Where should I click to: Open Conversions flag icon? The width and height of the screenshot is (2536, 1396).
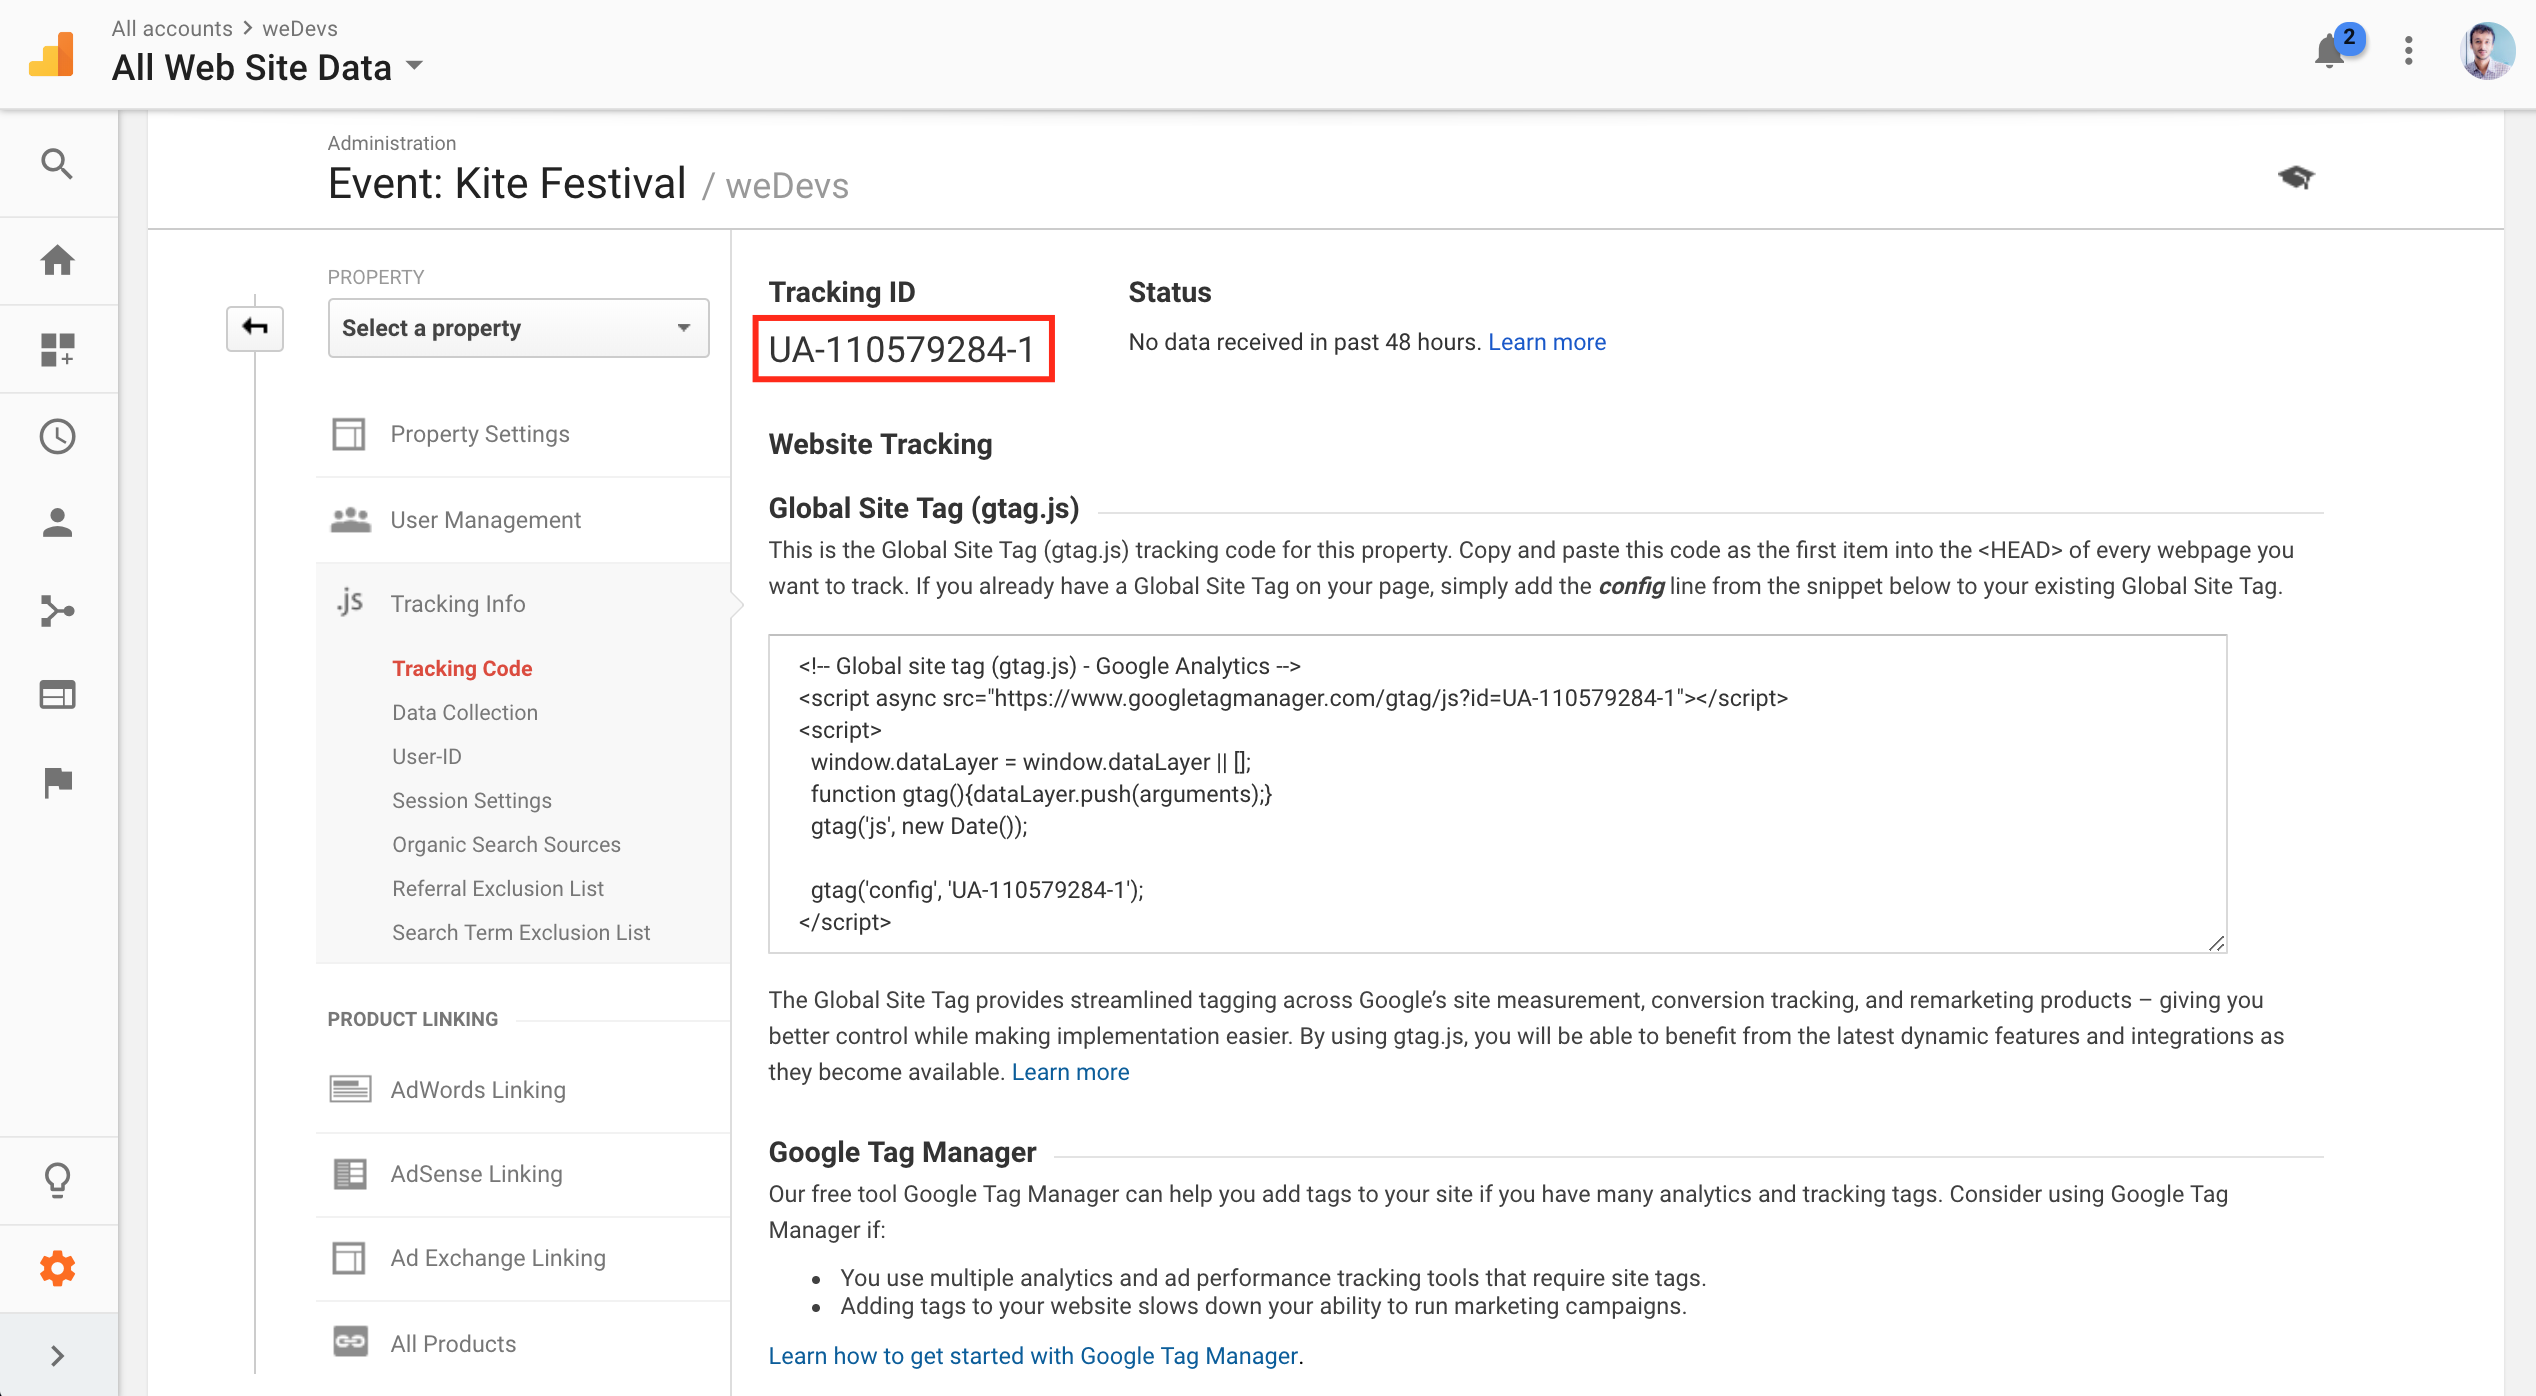tap(57, 782)
